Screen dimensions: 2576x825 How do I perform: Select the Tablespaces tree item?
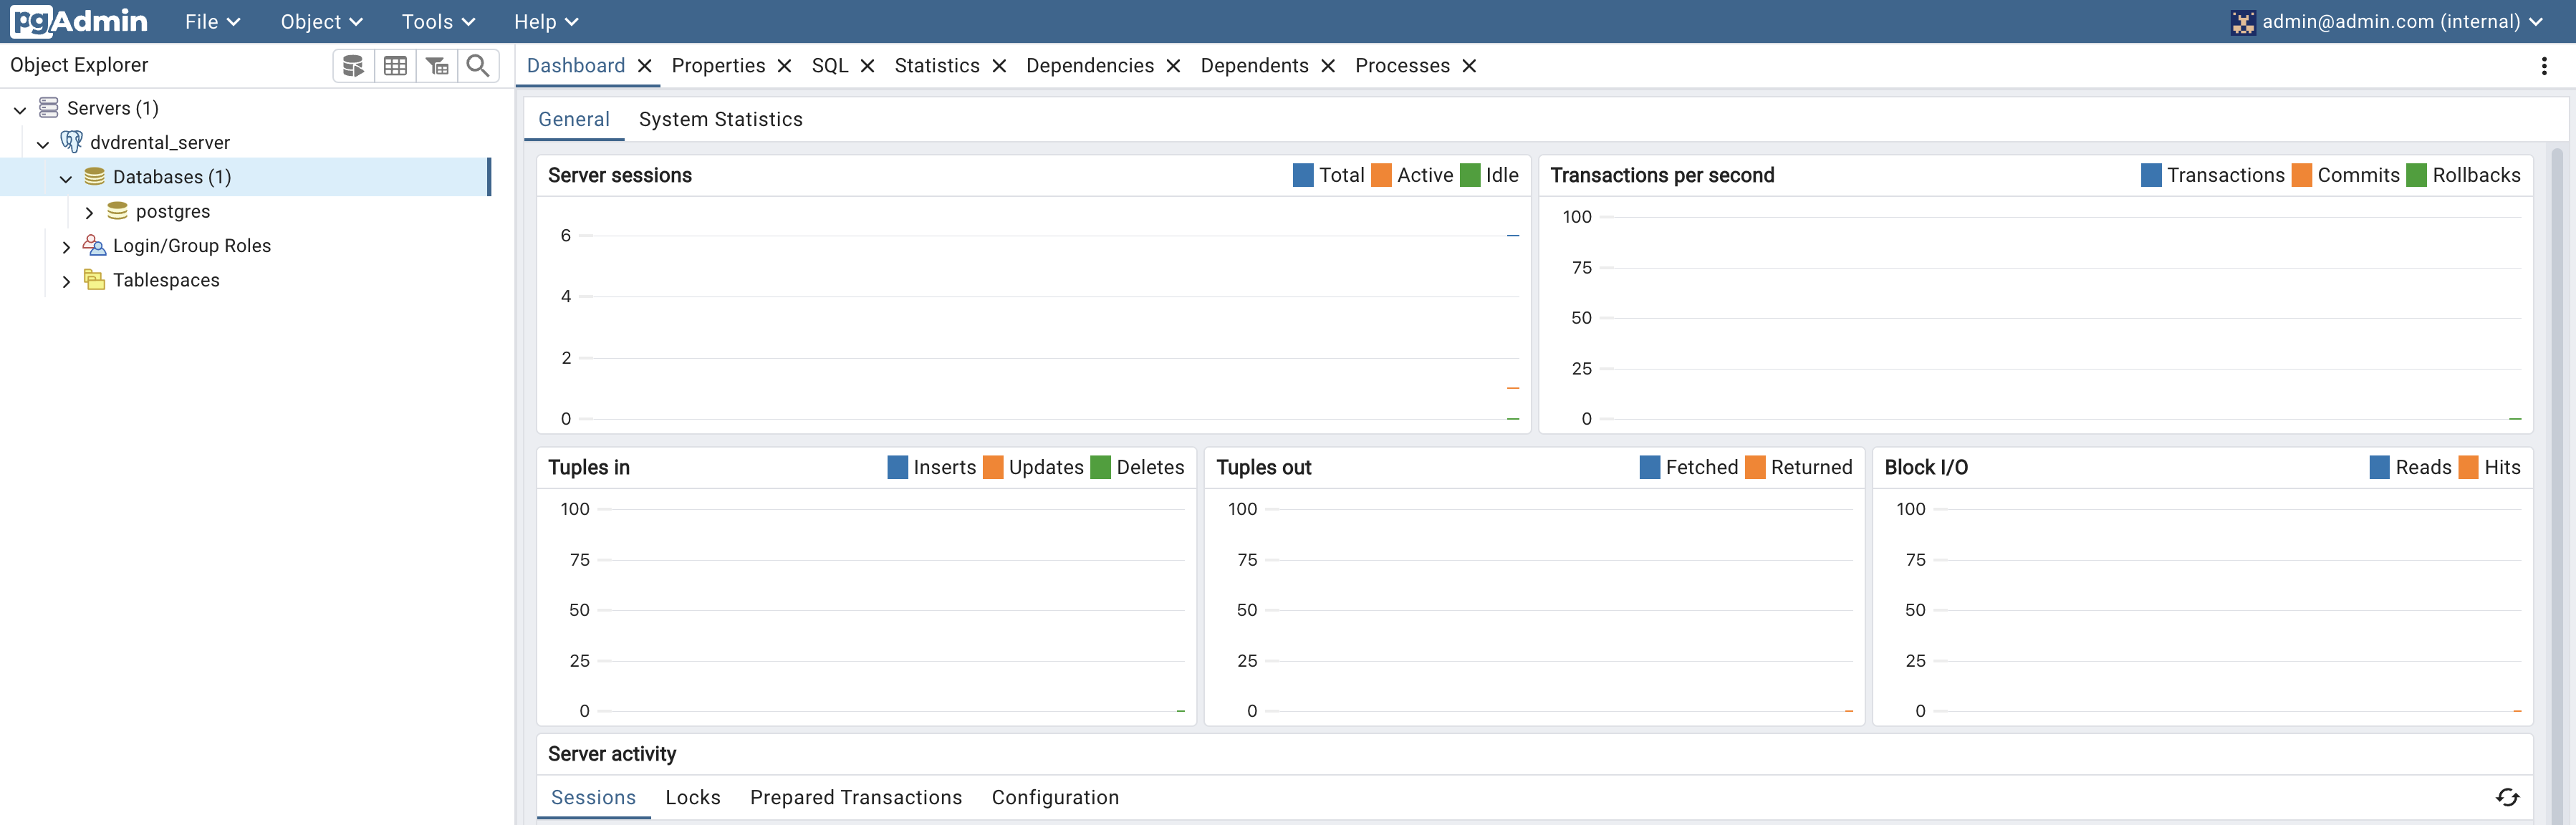click(x=166, y=280)
